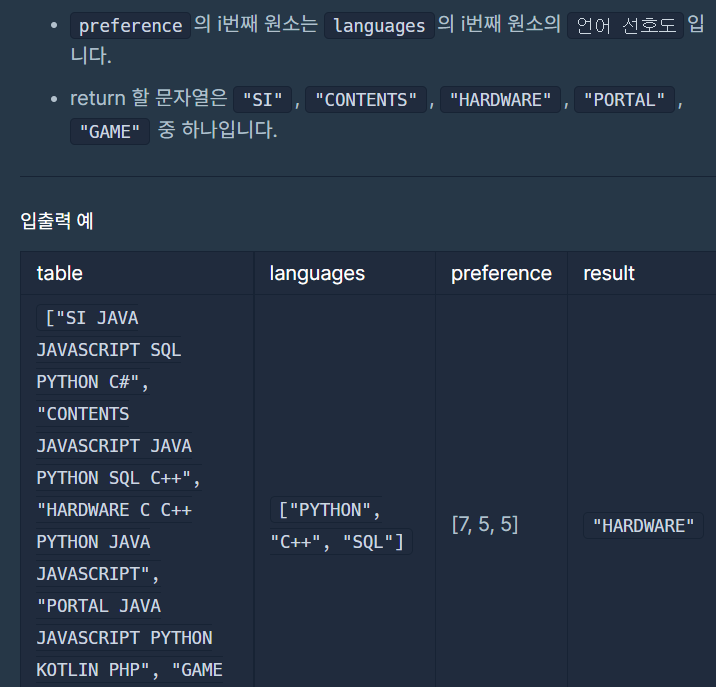Screen dimensions: 716x687
Task: Click the 'return 할 문자열은' bullet text
Action: (148, 98)
